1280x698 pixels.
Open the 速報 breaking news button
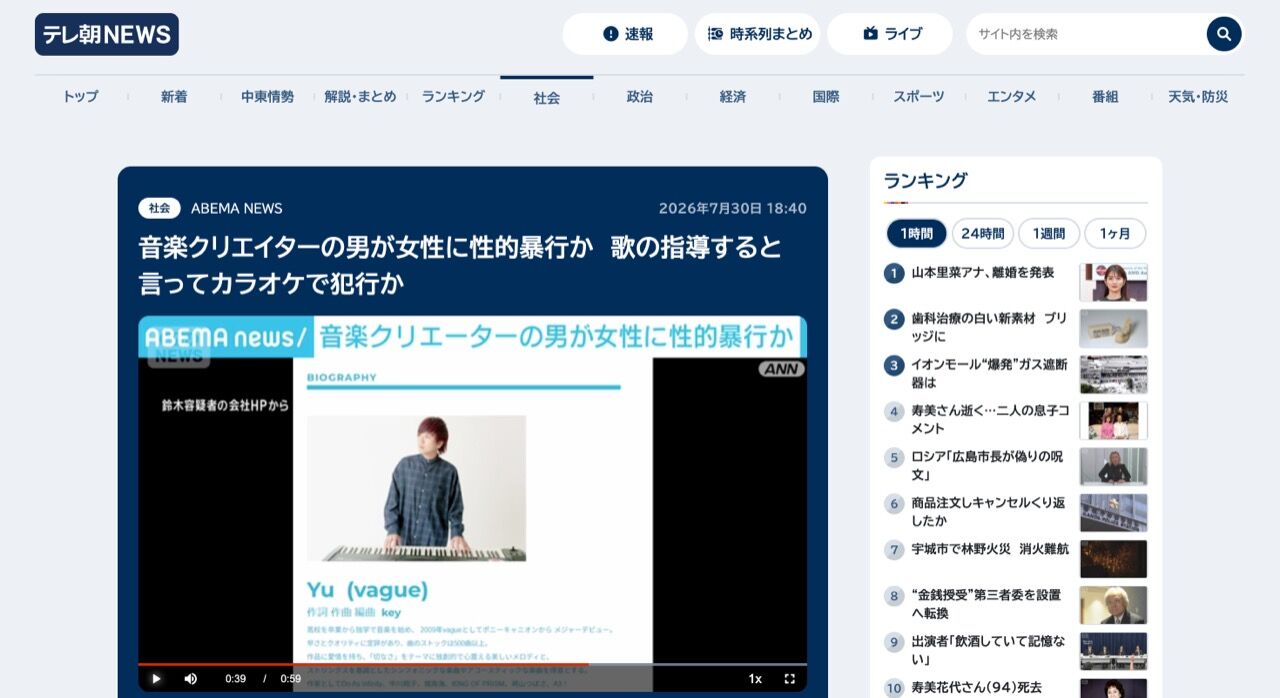(x=625, y=34)
